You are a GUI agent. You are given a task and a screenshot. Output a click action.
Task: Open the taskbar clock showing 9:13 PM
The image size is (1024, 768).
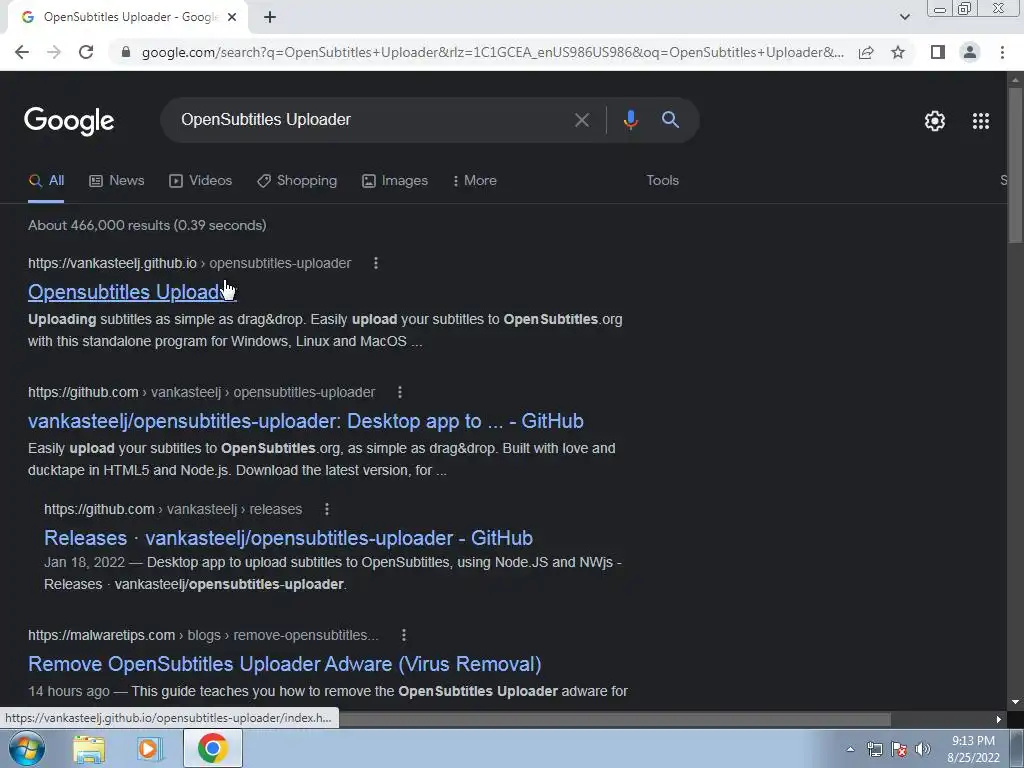coord(973,749)
